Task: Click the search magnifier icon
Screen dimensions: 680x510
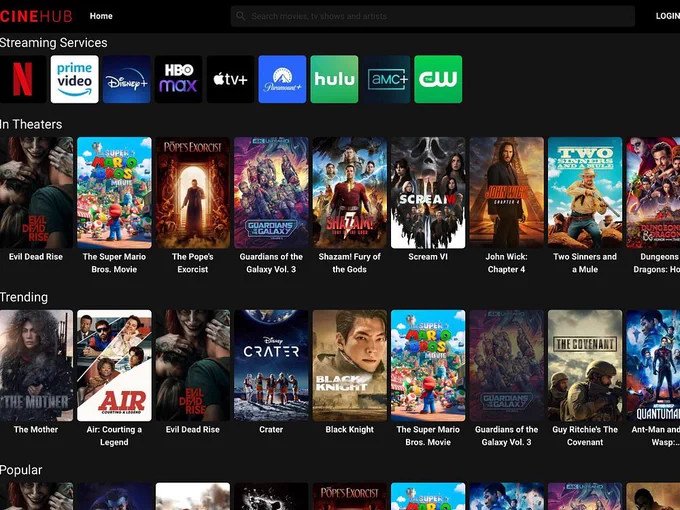Action: (x=241, y=16)
